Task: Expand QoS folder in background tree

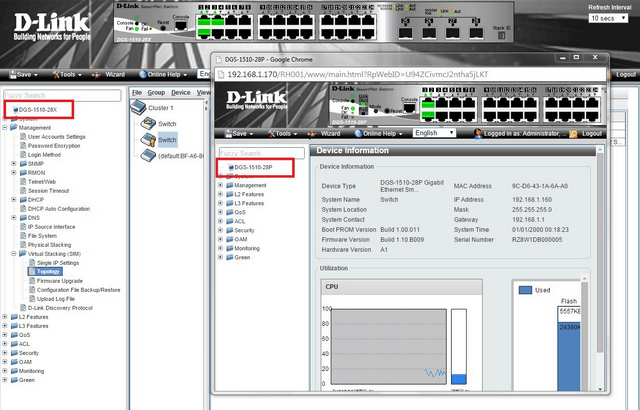Action: 5,335
